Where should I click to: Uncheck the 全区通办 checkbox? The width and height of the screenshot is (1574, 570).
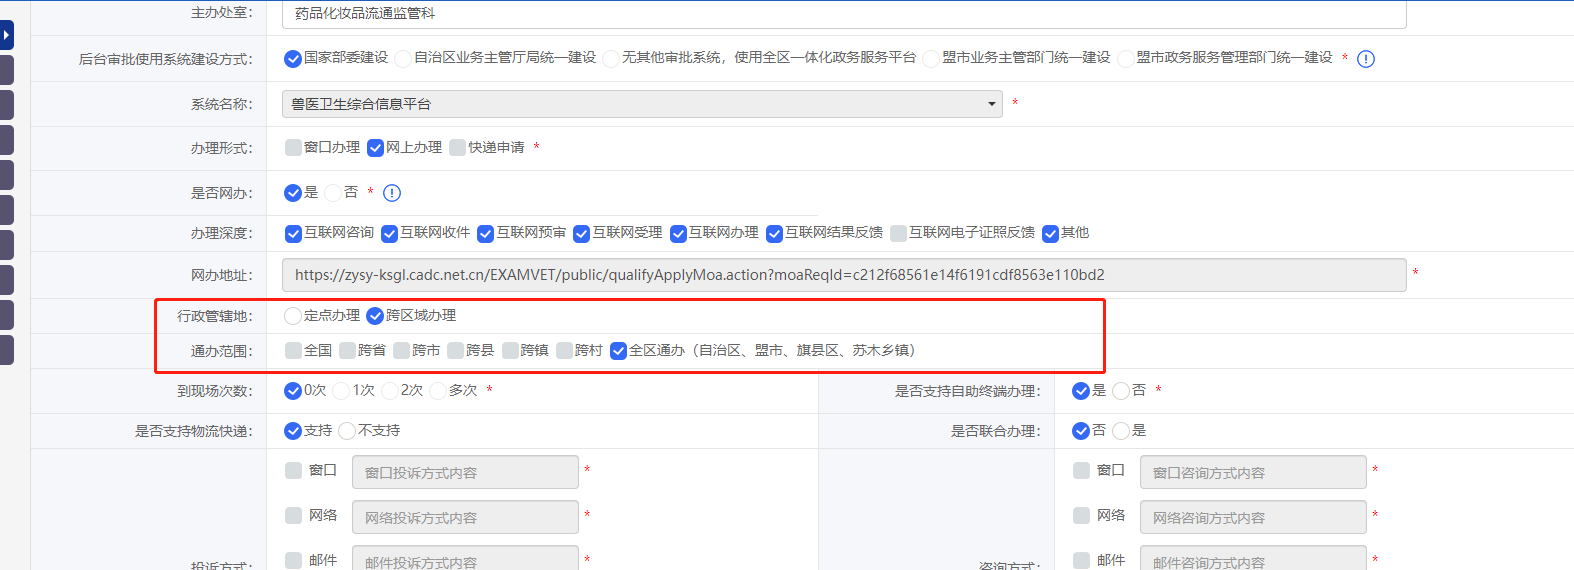pyautogui.click(x=618, y=350)
